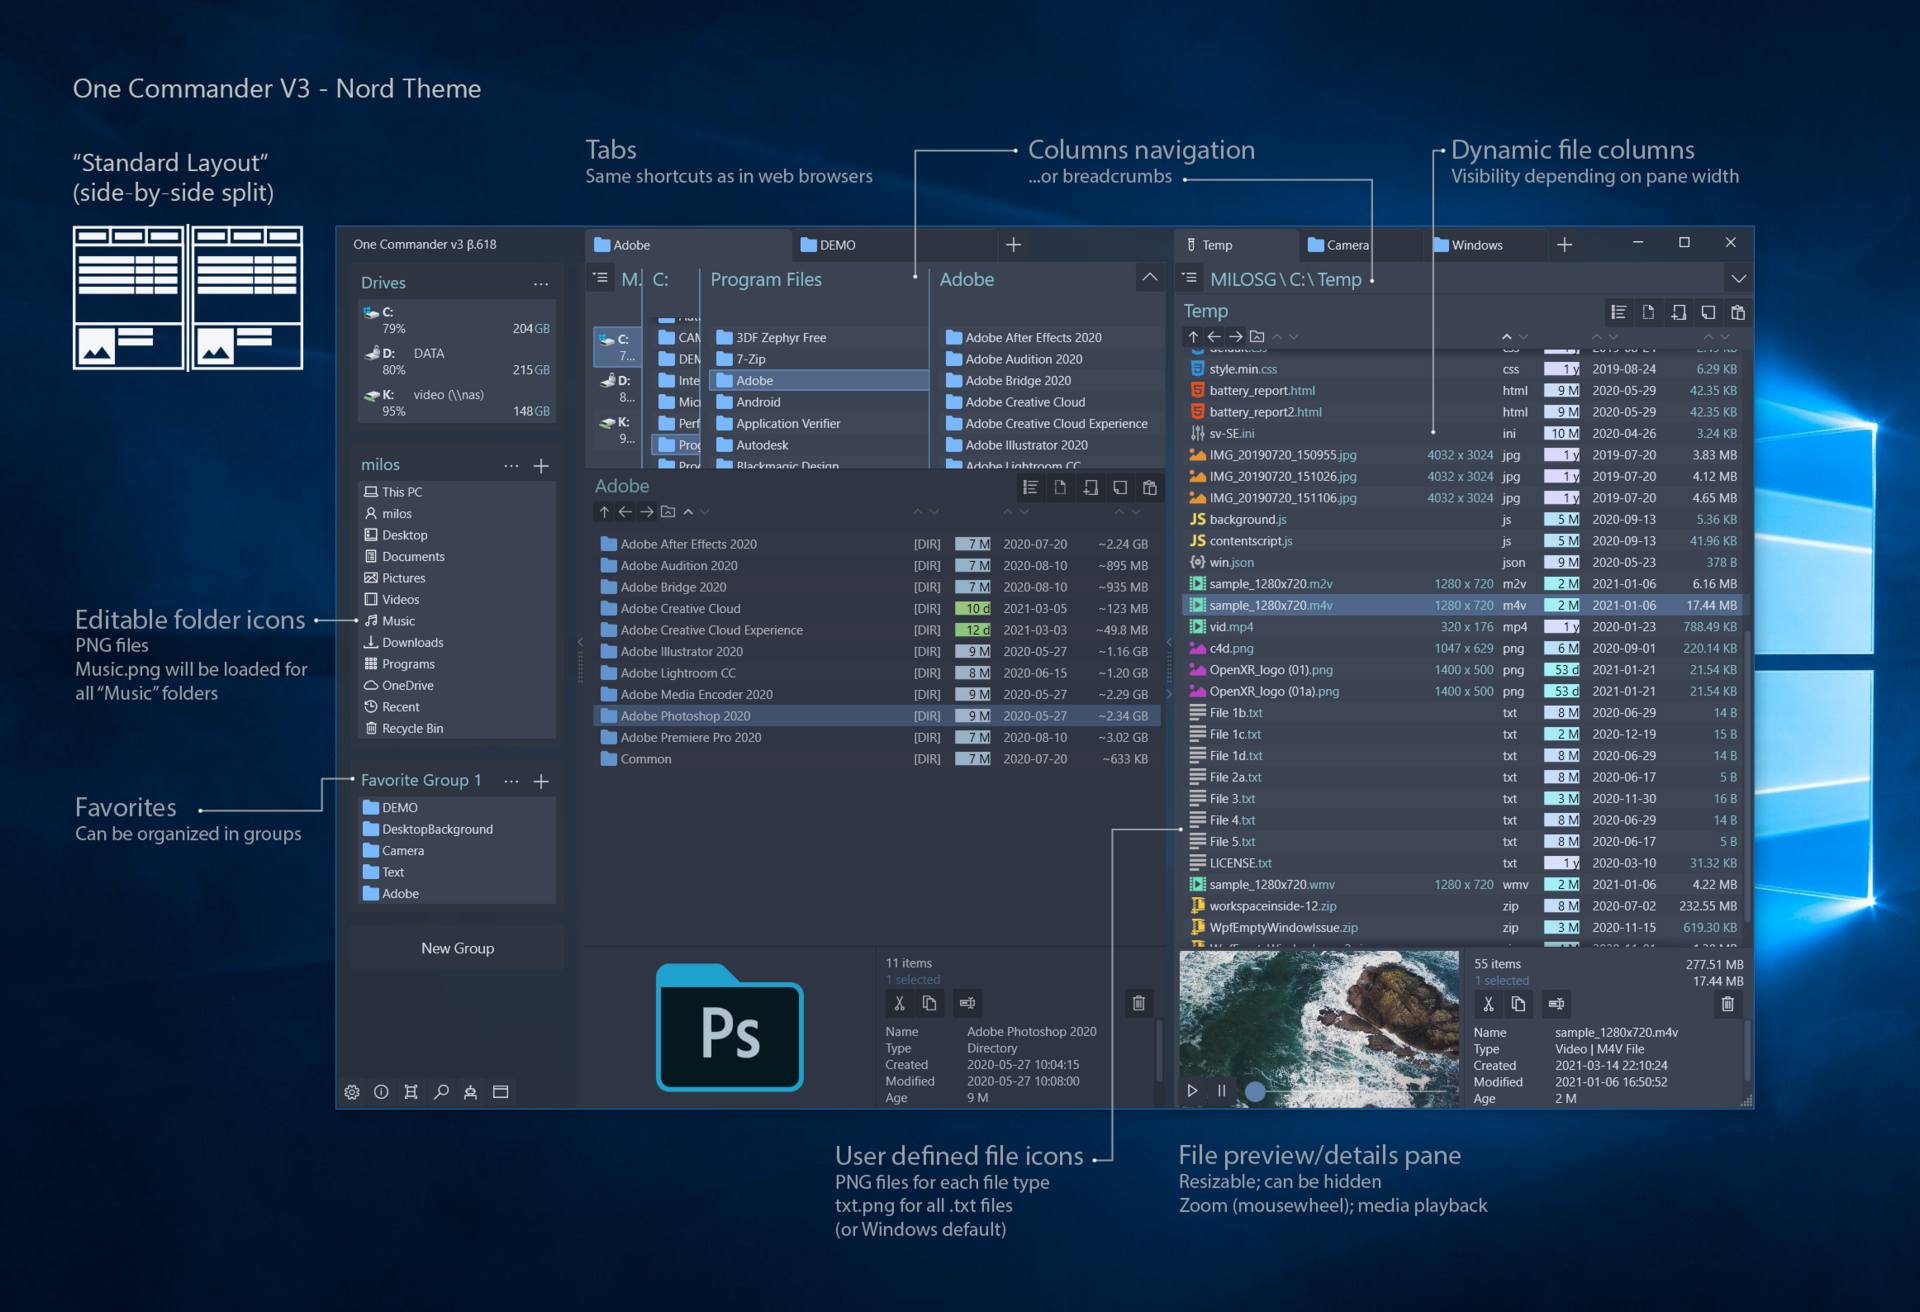Click the New Folder icon in Temp toolbar
Viewport: 1920px width, 1312px height.
[1675, 311]
